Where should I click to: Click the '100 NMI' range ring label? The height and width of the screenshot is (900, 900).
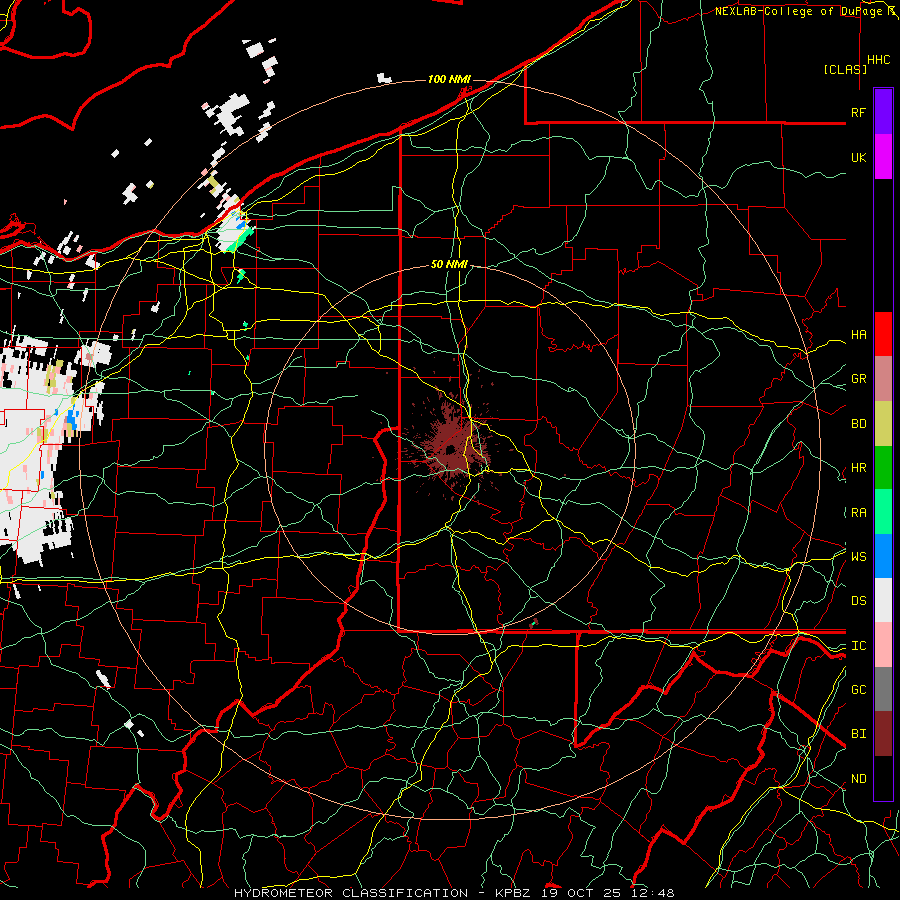(449, 79)
